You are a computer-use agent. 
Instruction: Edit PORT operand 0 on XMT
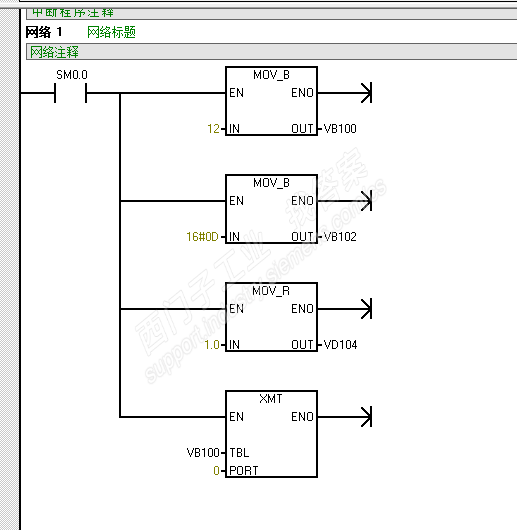click(x=216, y=471)
